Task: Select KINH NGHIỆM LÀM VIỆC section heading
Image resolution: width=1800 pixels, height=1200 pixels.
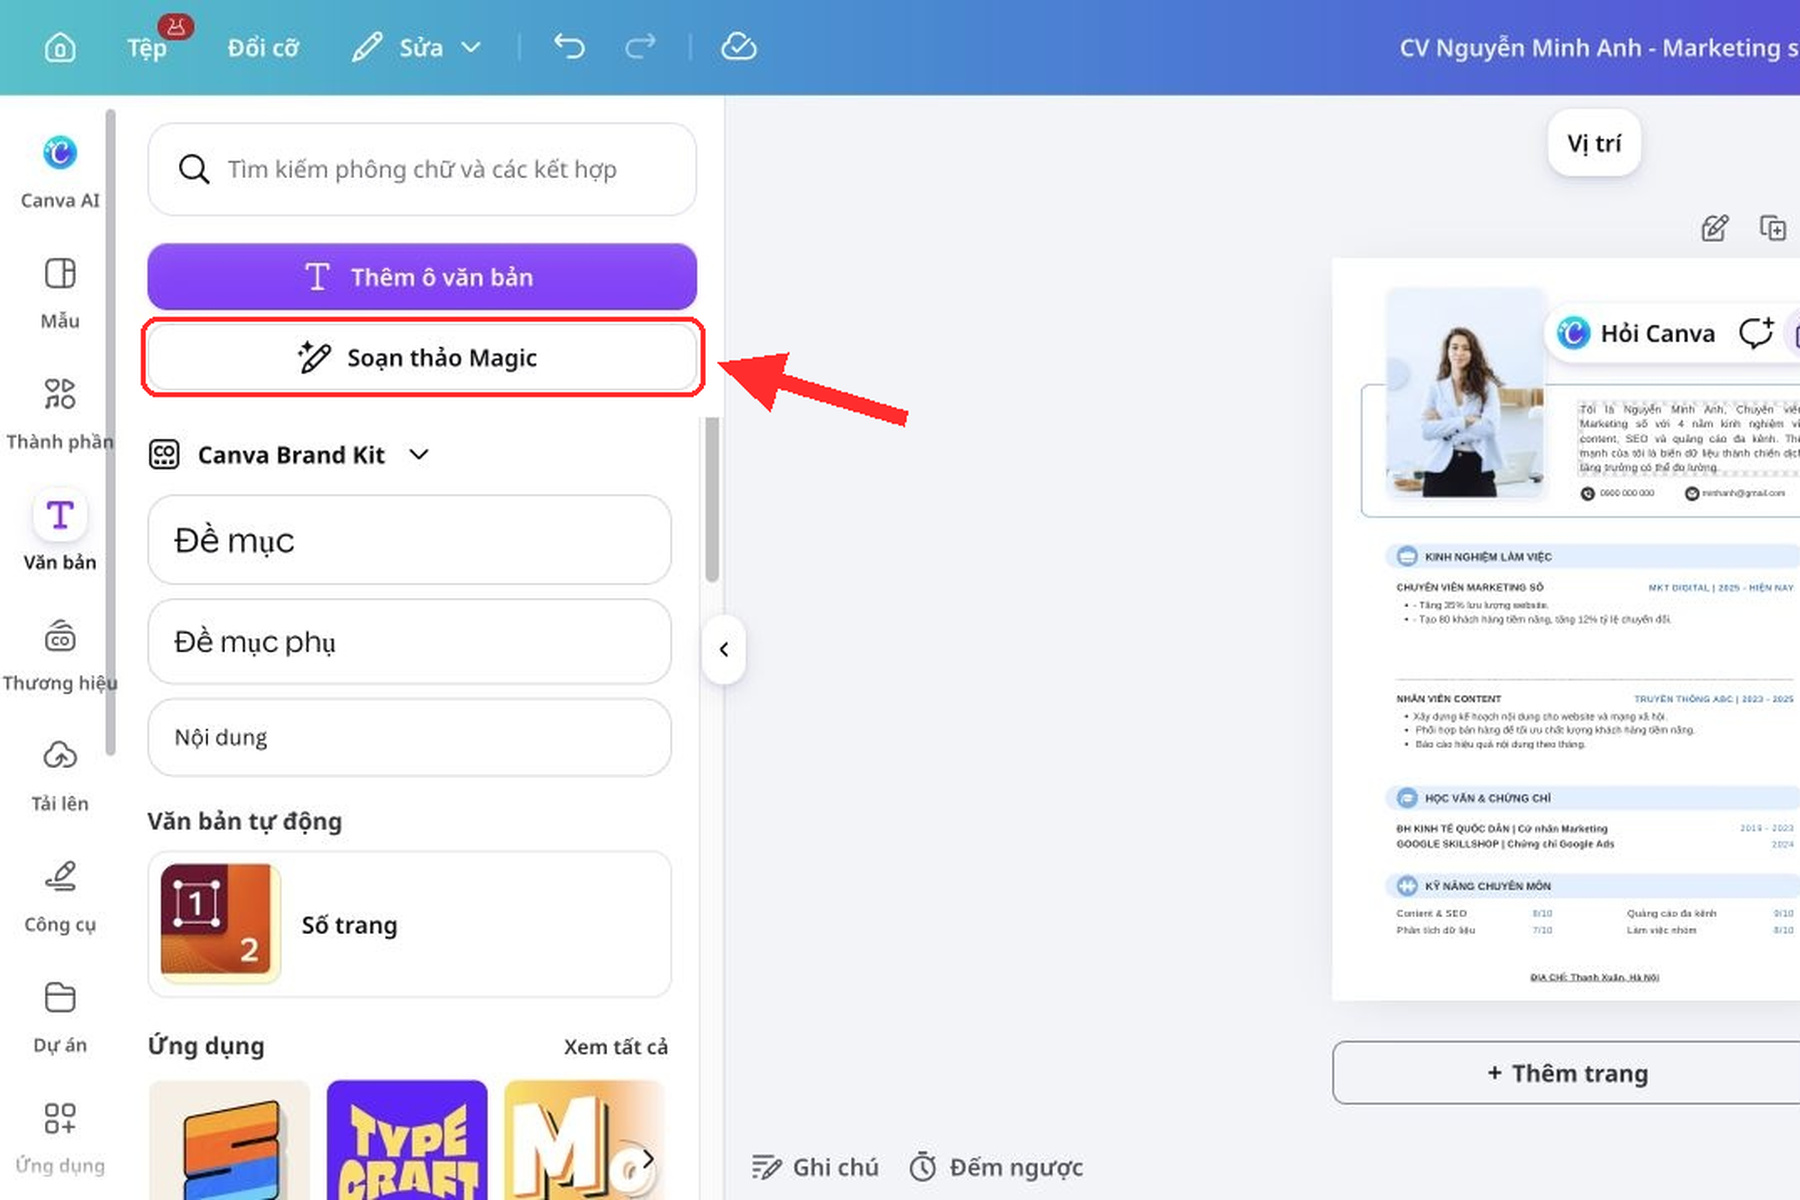Action: [x=1488, y=556]
